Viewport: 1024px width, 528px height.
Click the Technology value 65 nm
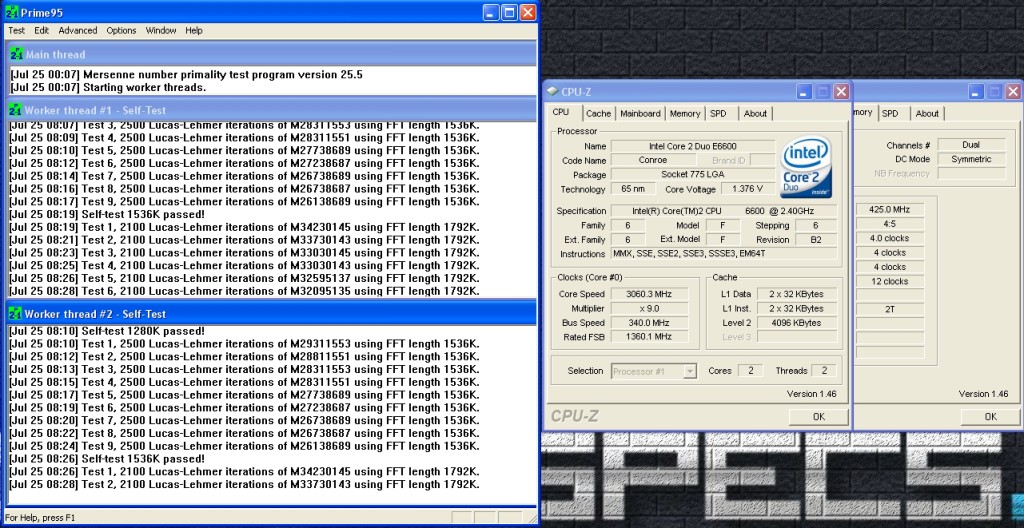[x=634, y=190]
